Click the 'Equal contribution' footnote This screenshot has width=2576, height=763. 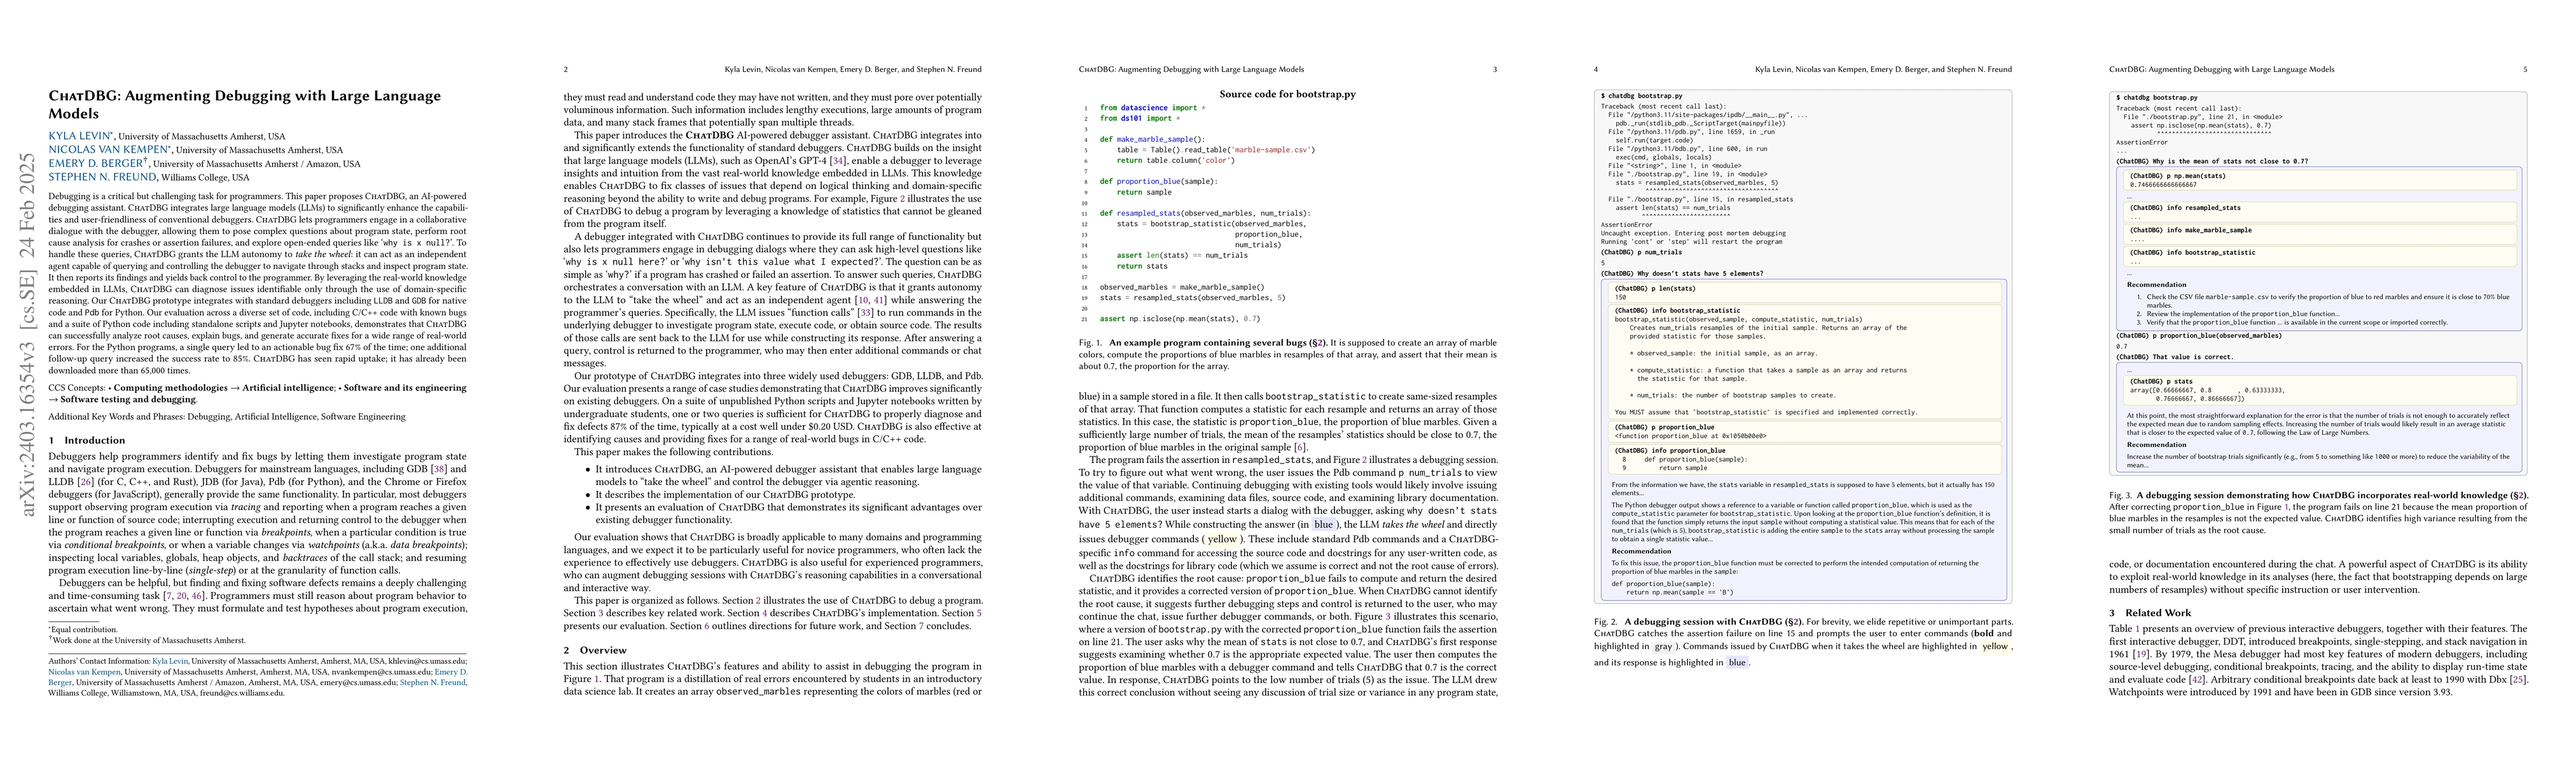[83, 630]
